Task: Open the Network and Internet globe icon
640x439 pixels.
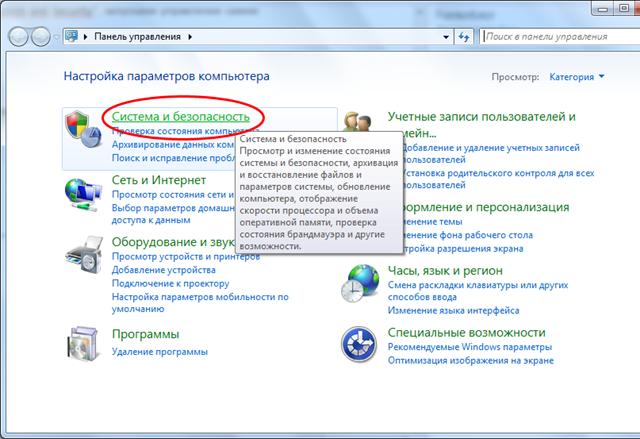Action: click(83, 195)
